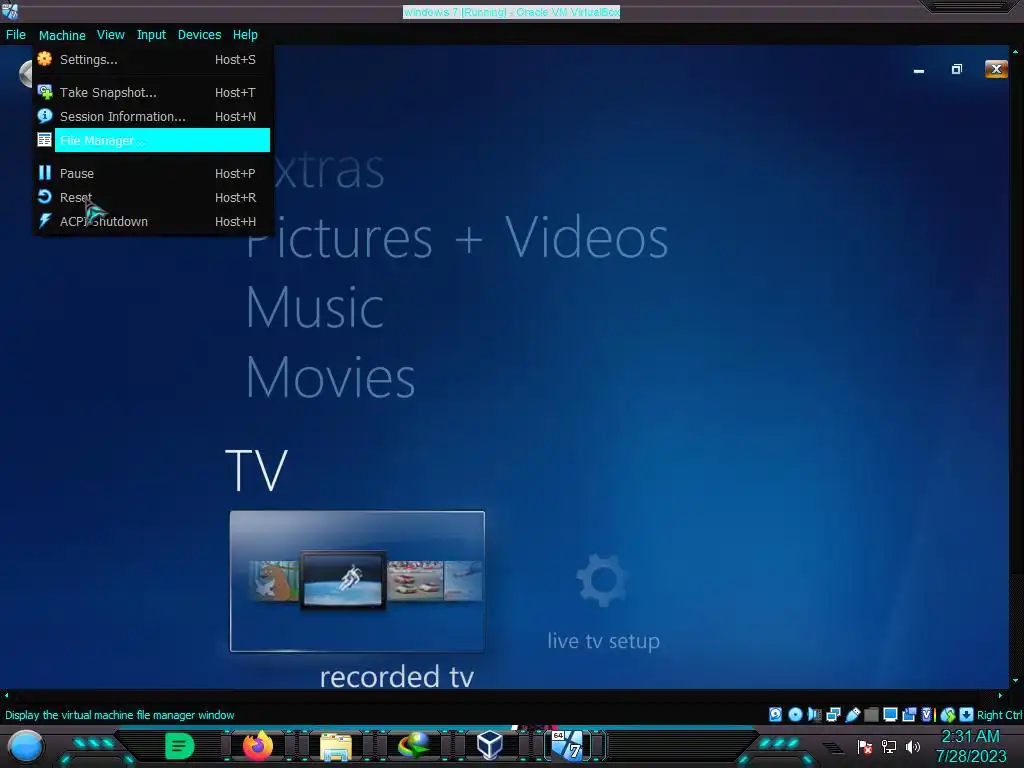Viewport: 1024px width, 768px height.
Task: Open Settings from the Machine menu
Action: coord(152,59)
